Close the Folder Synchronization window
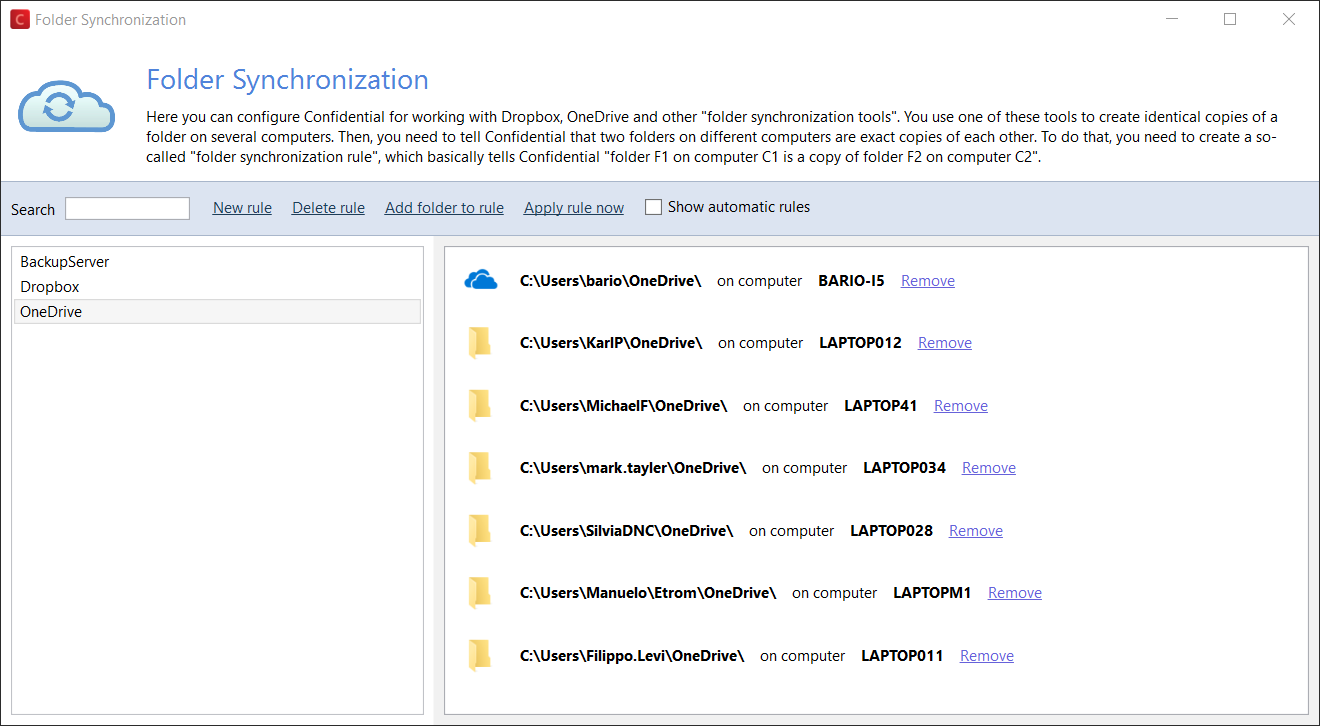1320x726 pixels. pyautogui.click(x=1289, y=19)
